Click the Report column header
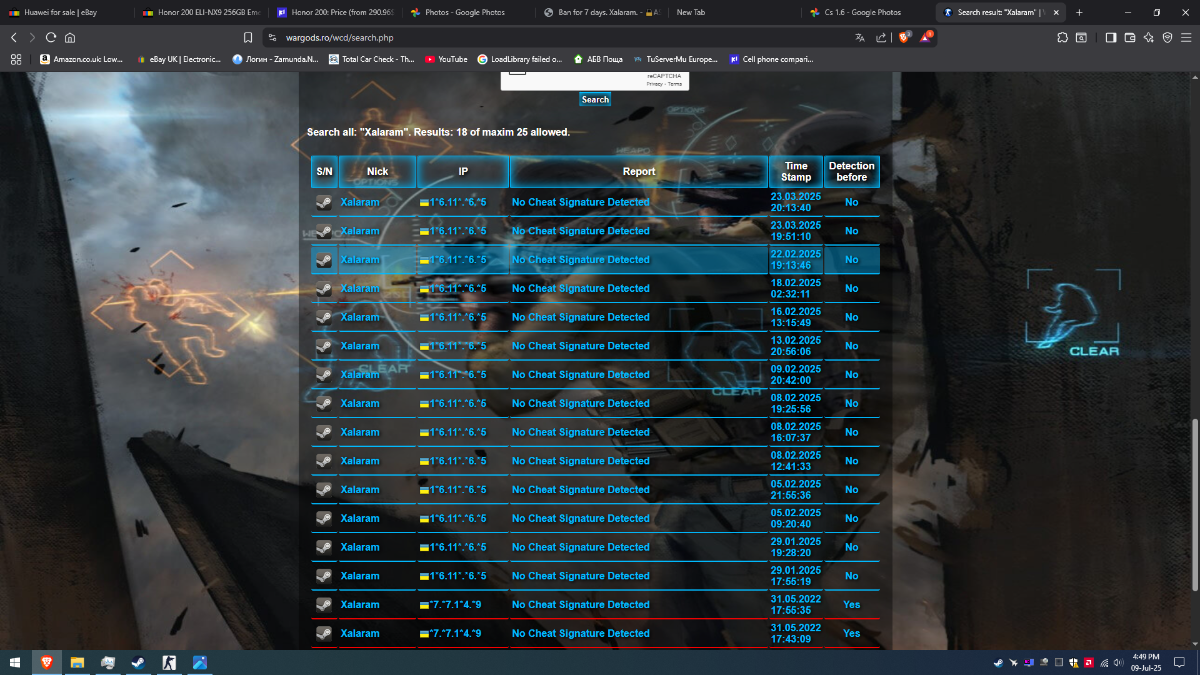This screenshot has height=675, width=1200. click(x=639, y=172)
